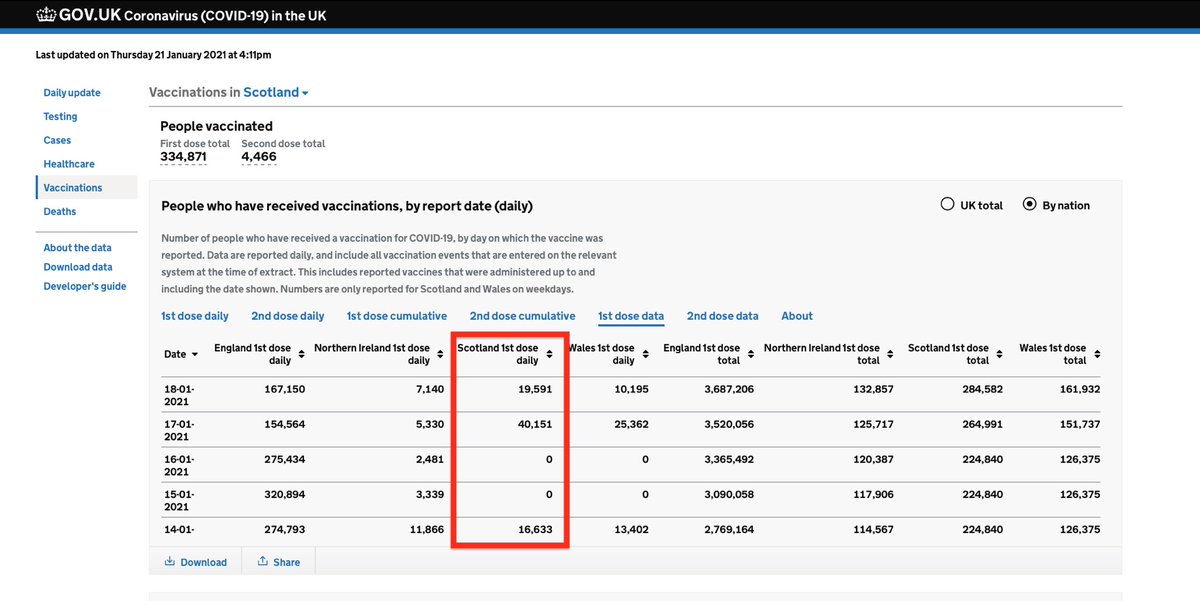Select the By nation radio button

(1029, 205)
